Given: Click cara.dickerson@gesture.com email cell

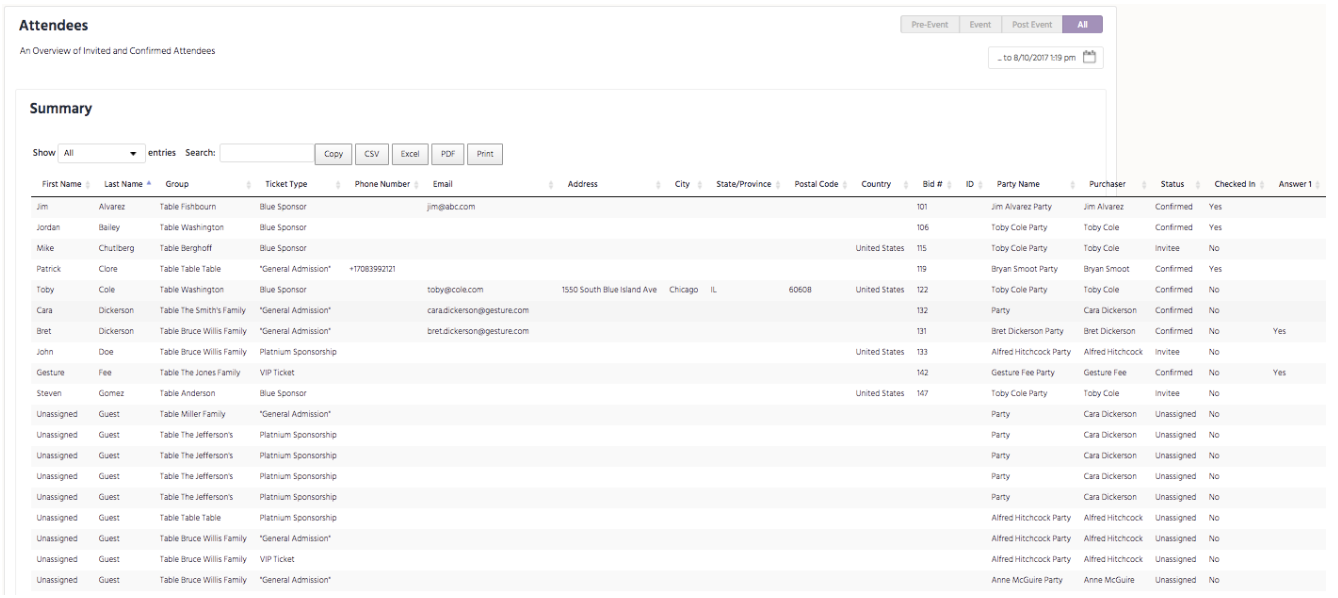Looking at the screenshot, I should [x=478, y=310].
